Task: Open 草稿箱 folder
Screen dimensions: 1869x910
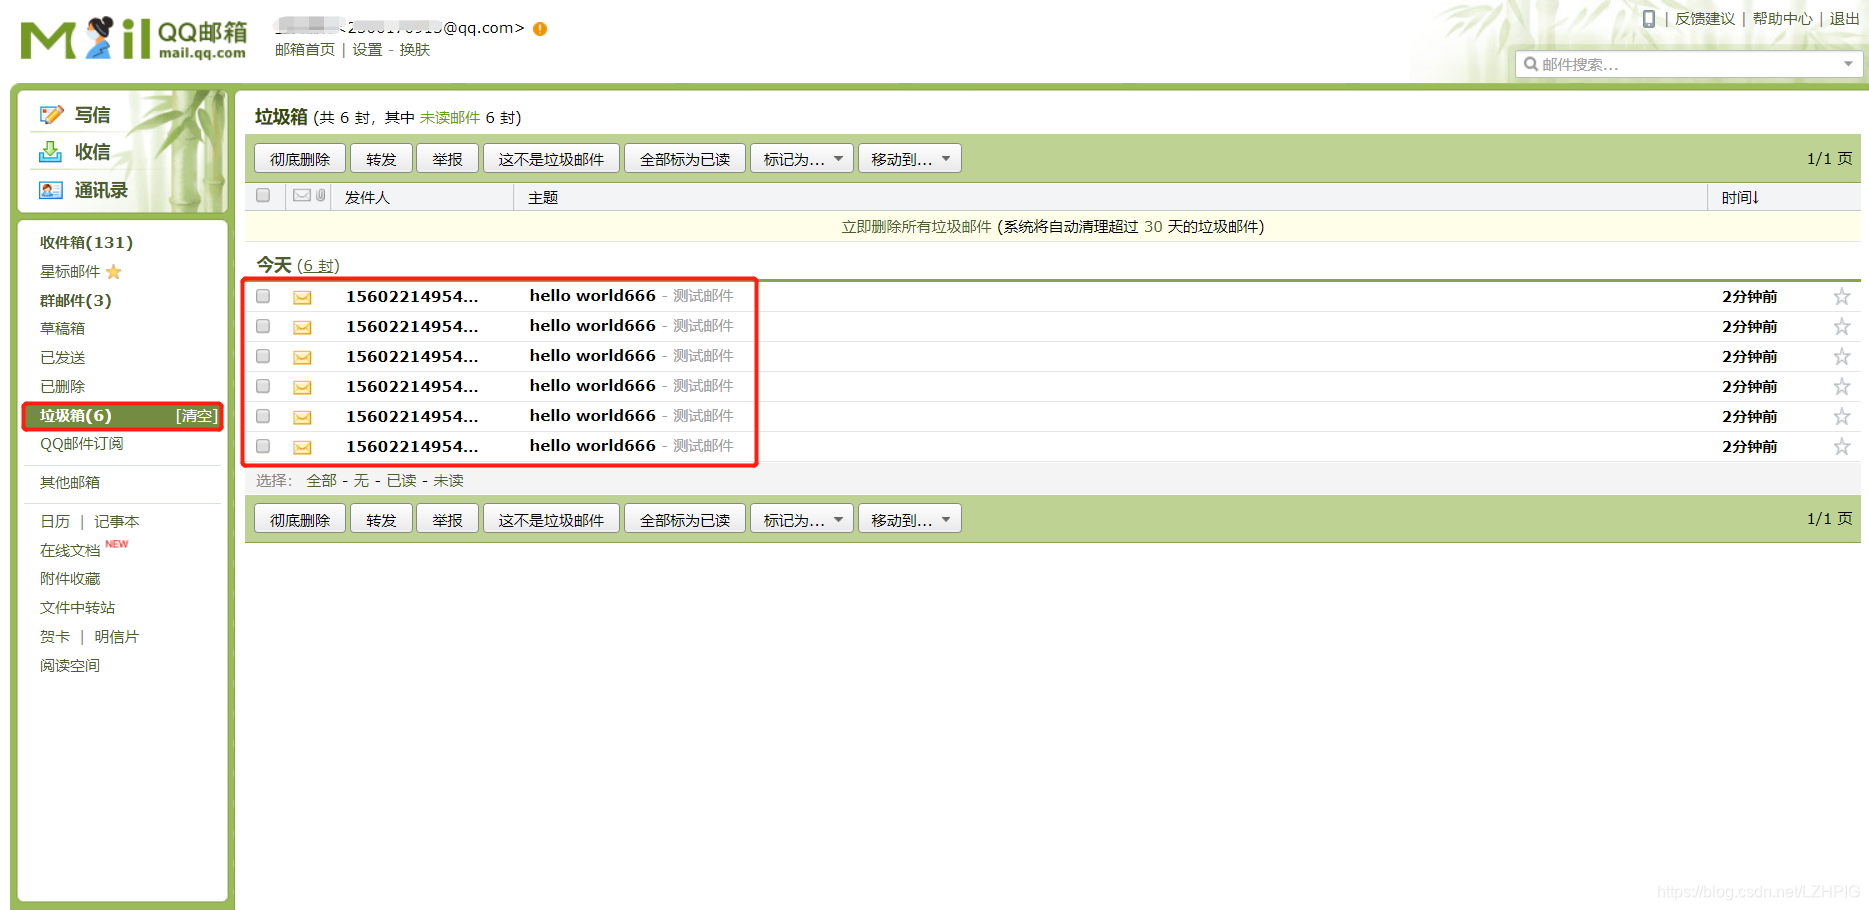Action: click(x=62, y=328)
